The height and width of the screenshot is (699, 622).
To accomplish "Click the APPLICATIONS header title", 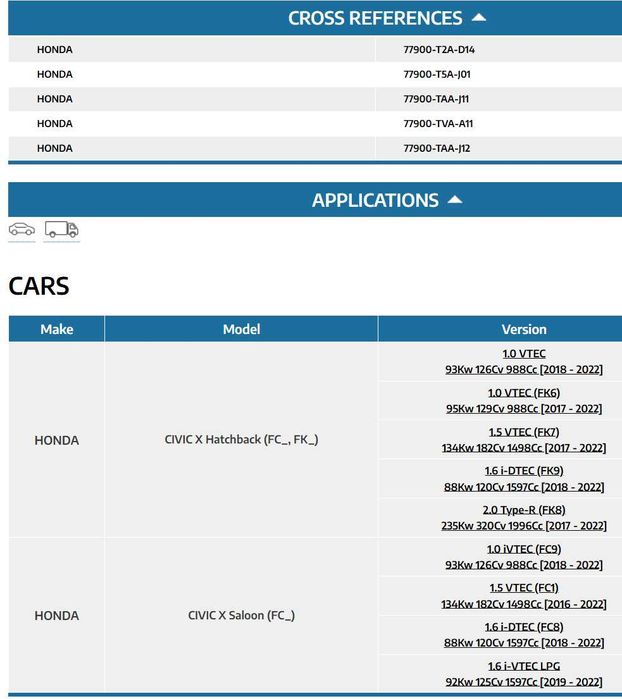I will click(x=375, y=200).
